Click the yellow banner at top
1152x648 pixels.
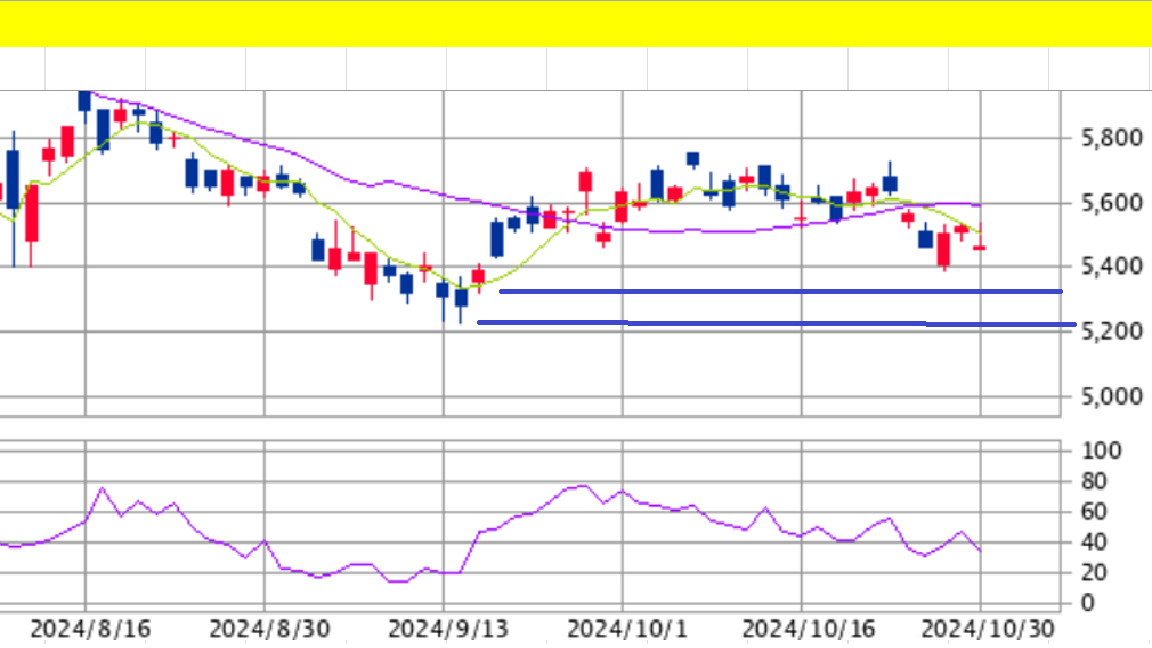pyautogui.click(x=576, y=24)
